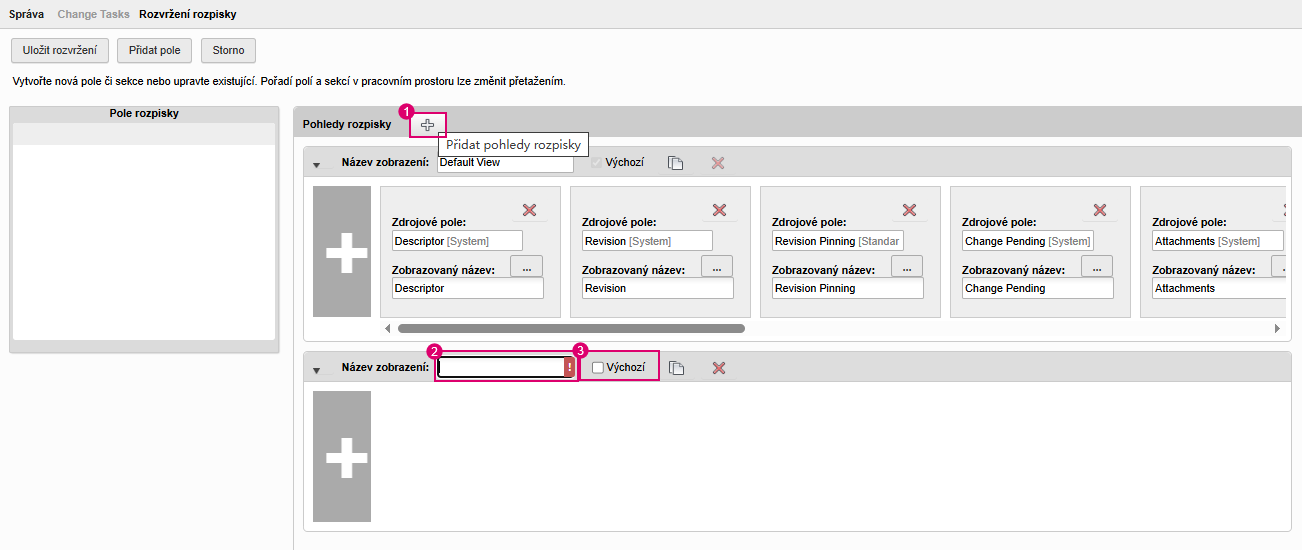
Task: Click the horizontal scrollbar in Default View
Action: click(x=571, y=328)
